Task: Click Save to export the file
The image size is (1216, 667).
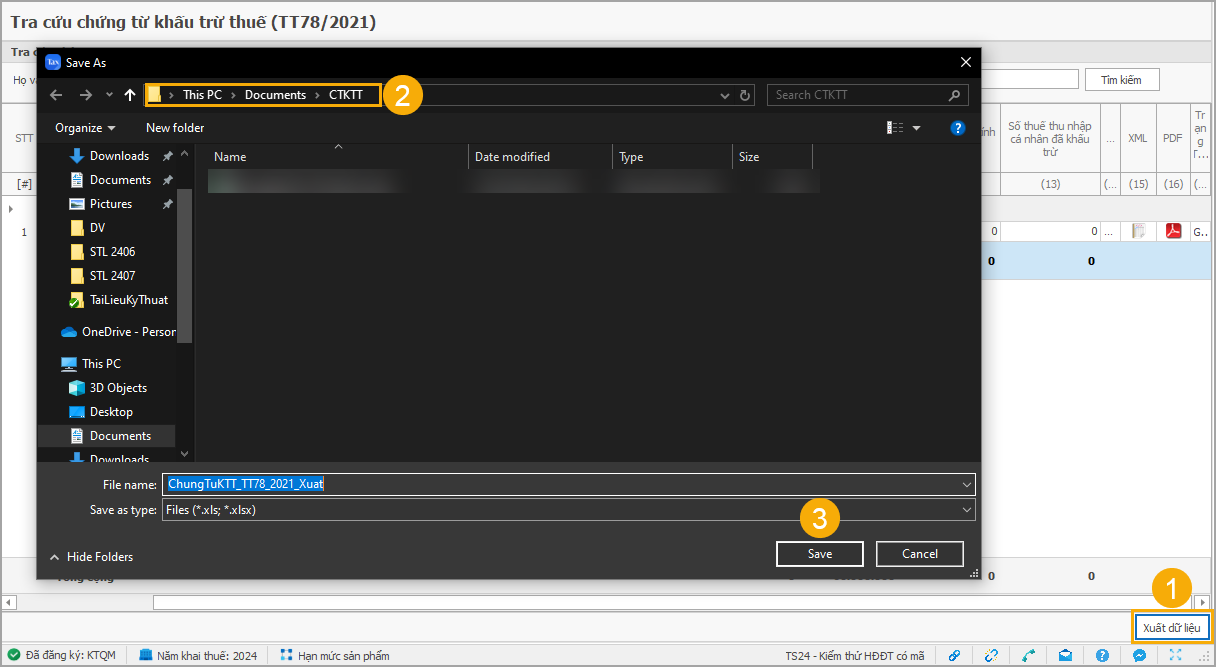Action: (x=820, y=554)
